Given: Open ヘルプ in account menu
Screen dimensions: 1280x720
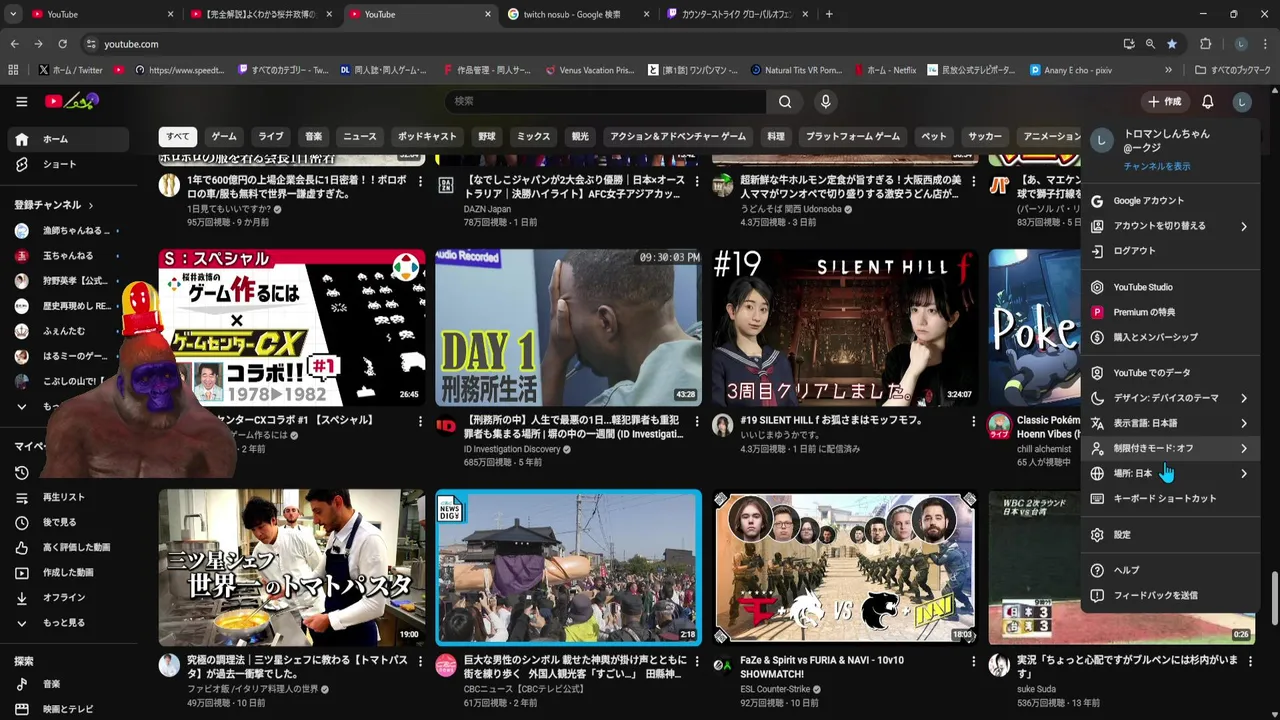Looking at the screenshot, I should point(1170,570).
